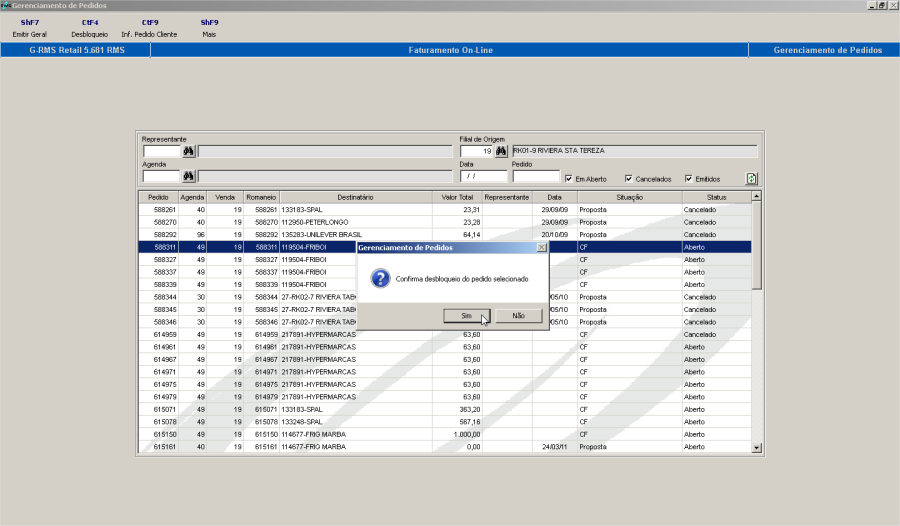
Task: Click the green refresh icon beside Emitidos
Action: [x=751, y=179]
